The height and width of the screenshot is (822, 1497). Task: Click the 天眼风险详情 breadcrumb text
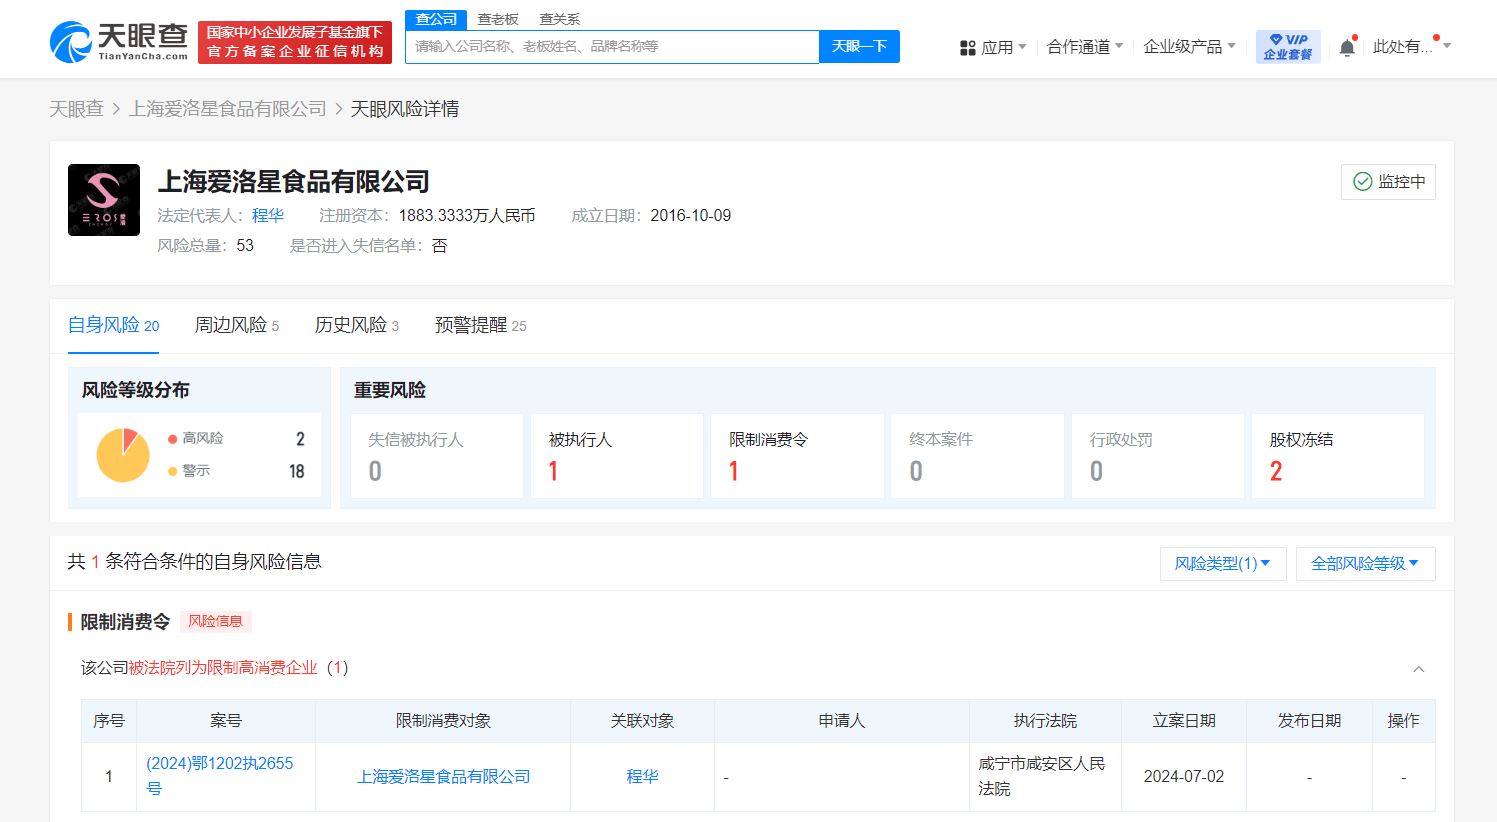click(405, 109)
